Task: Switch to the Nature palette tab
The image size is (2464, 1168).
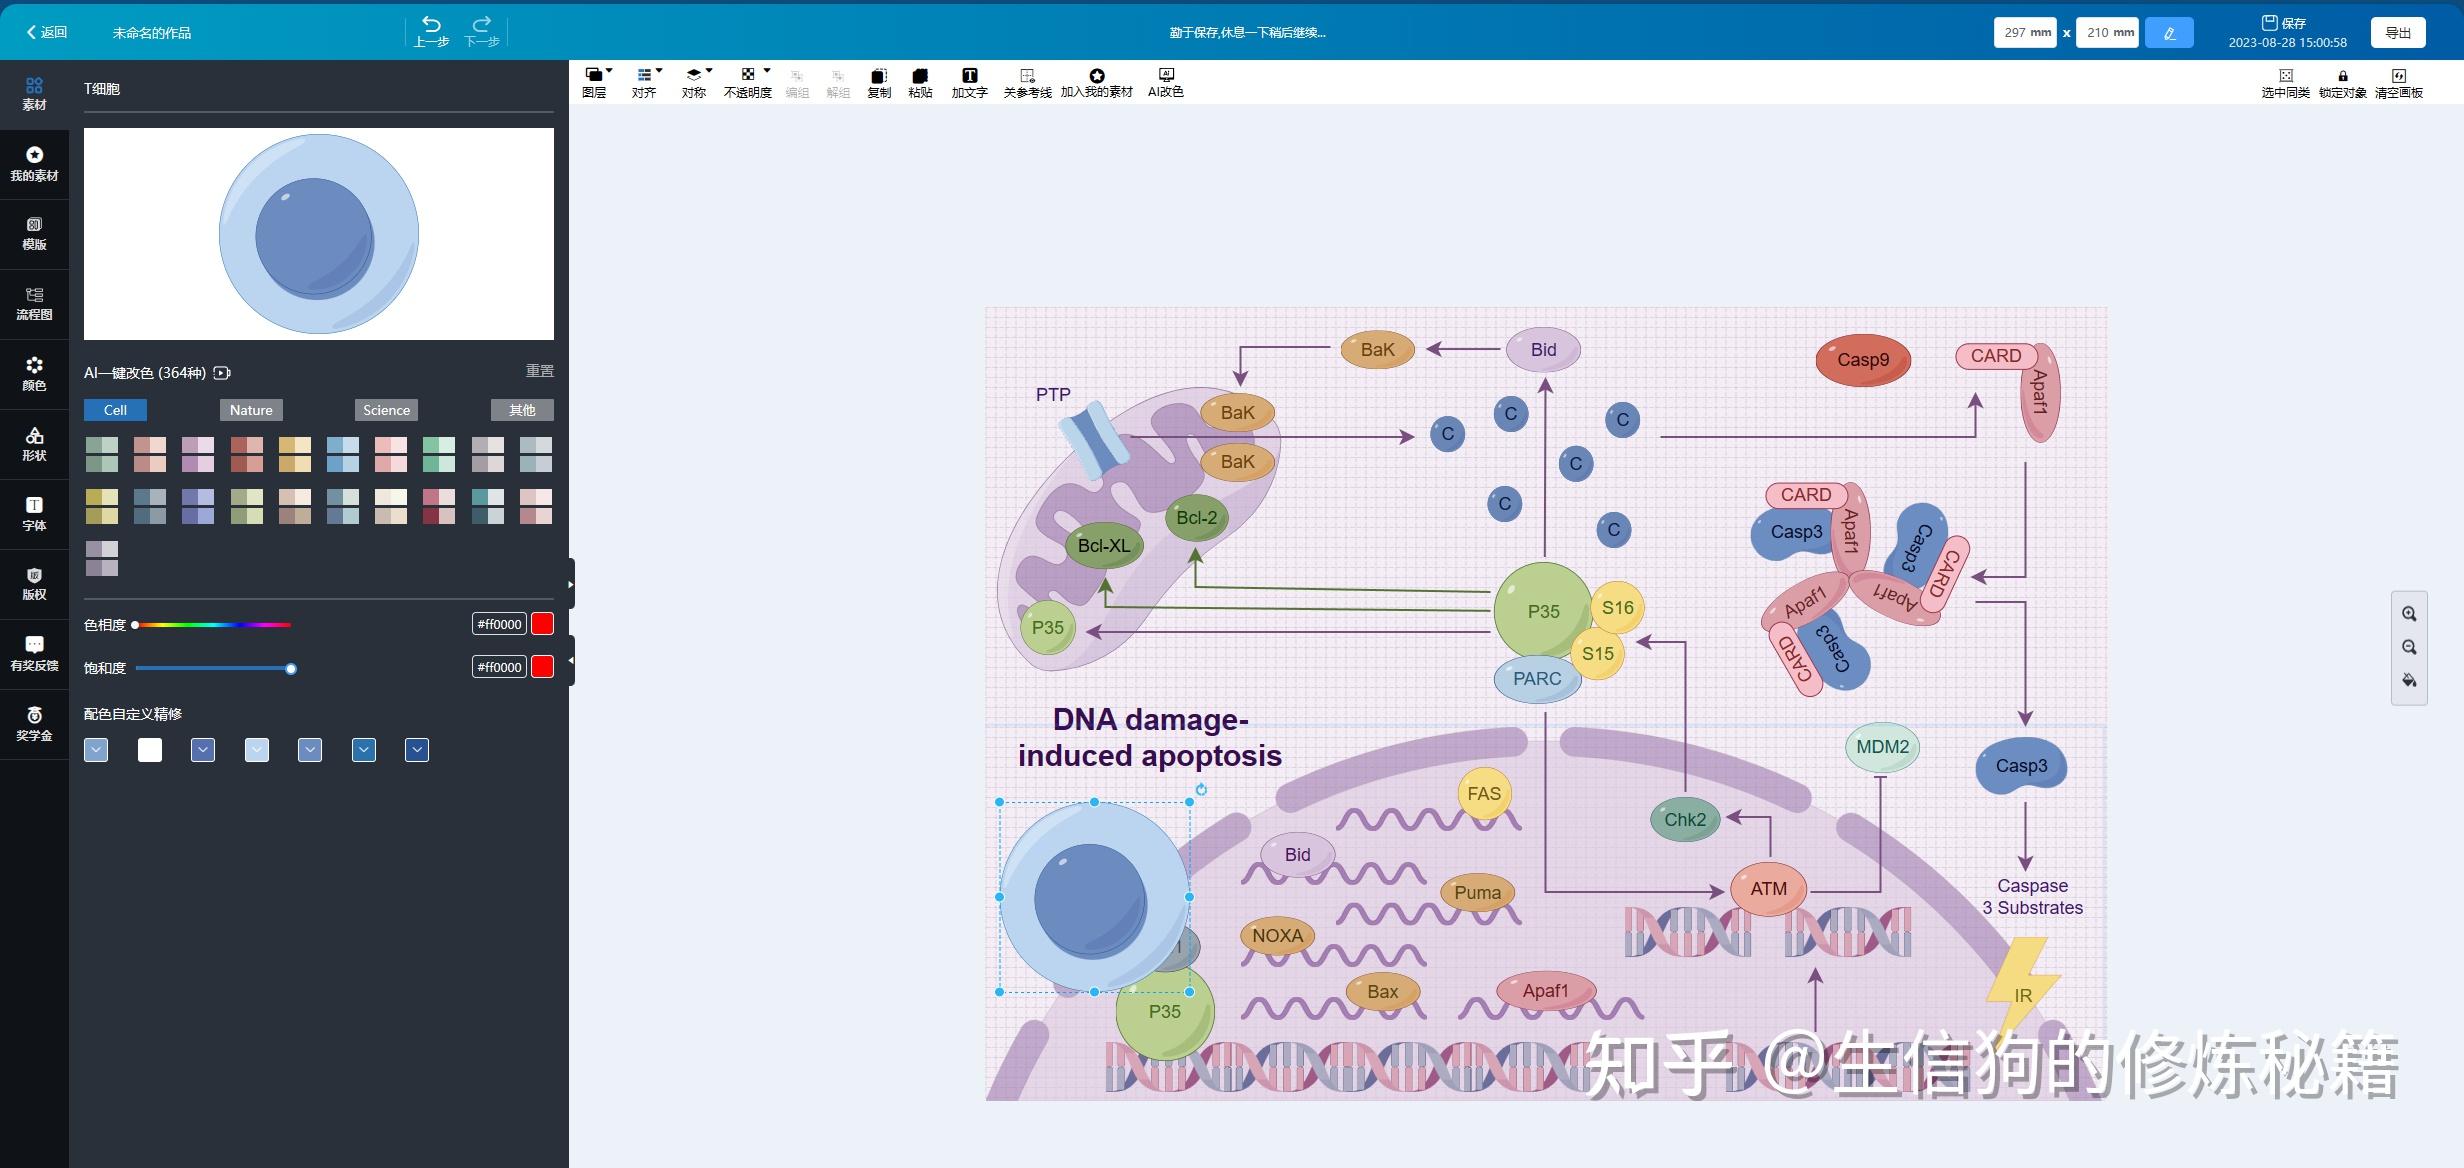Action: pos(251,410)
